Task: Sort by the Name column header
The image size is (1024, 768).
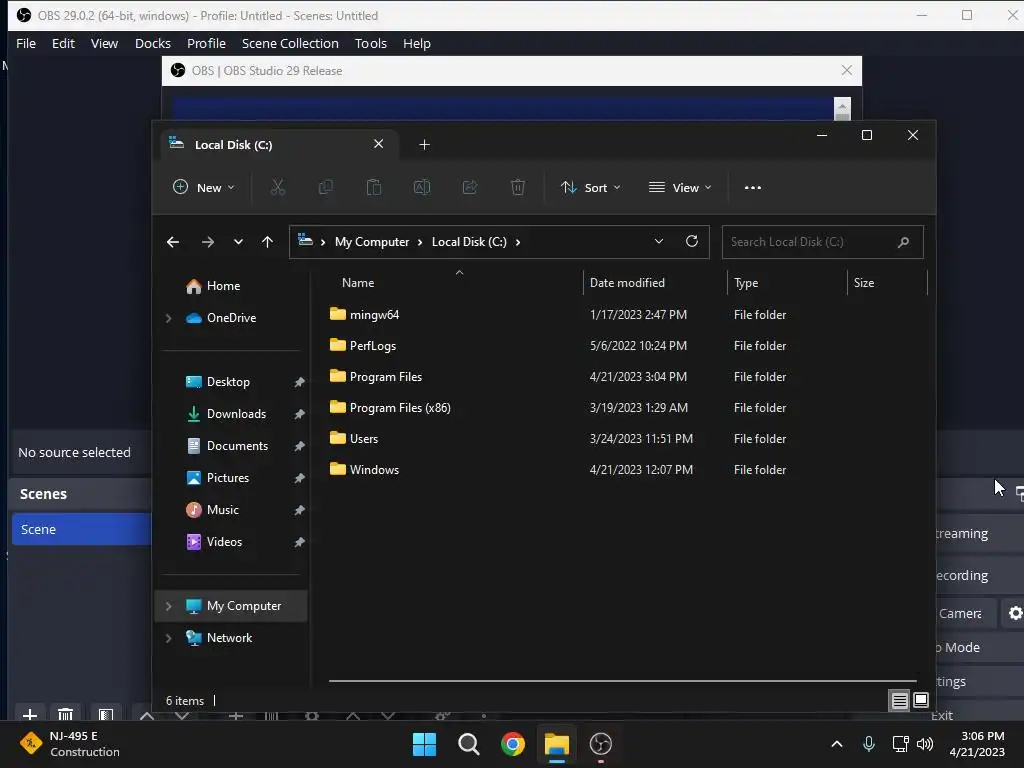Action: click(x=358, y=283)
